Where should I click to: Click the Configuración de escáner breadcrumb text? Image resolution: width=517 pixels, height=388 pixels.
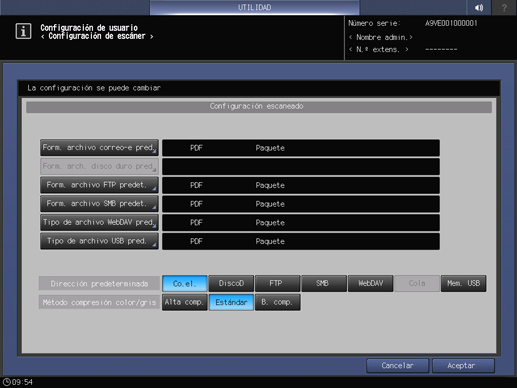click(x=97, y=36)
